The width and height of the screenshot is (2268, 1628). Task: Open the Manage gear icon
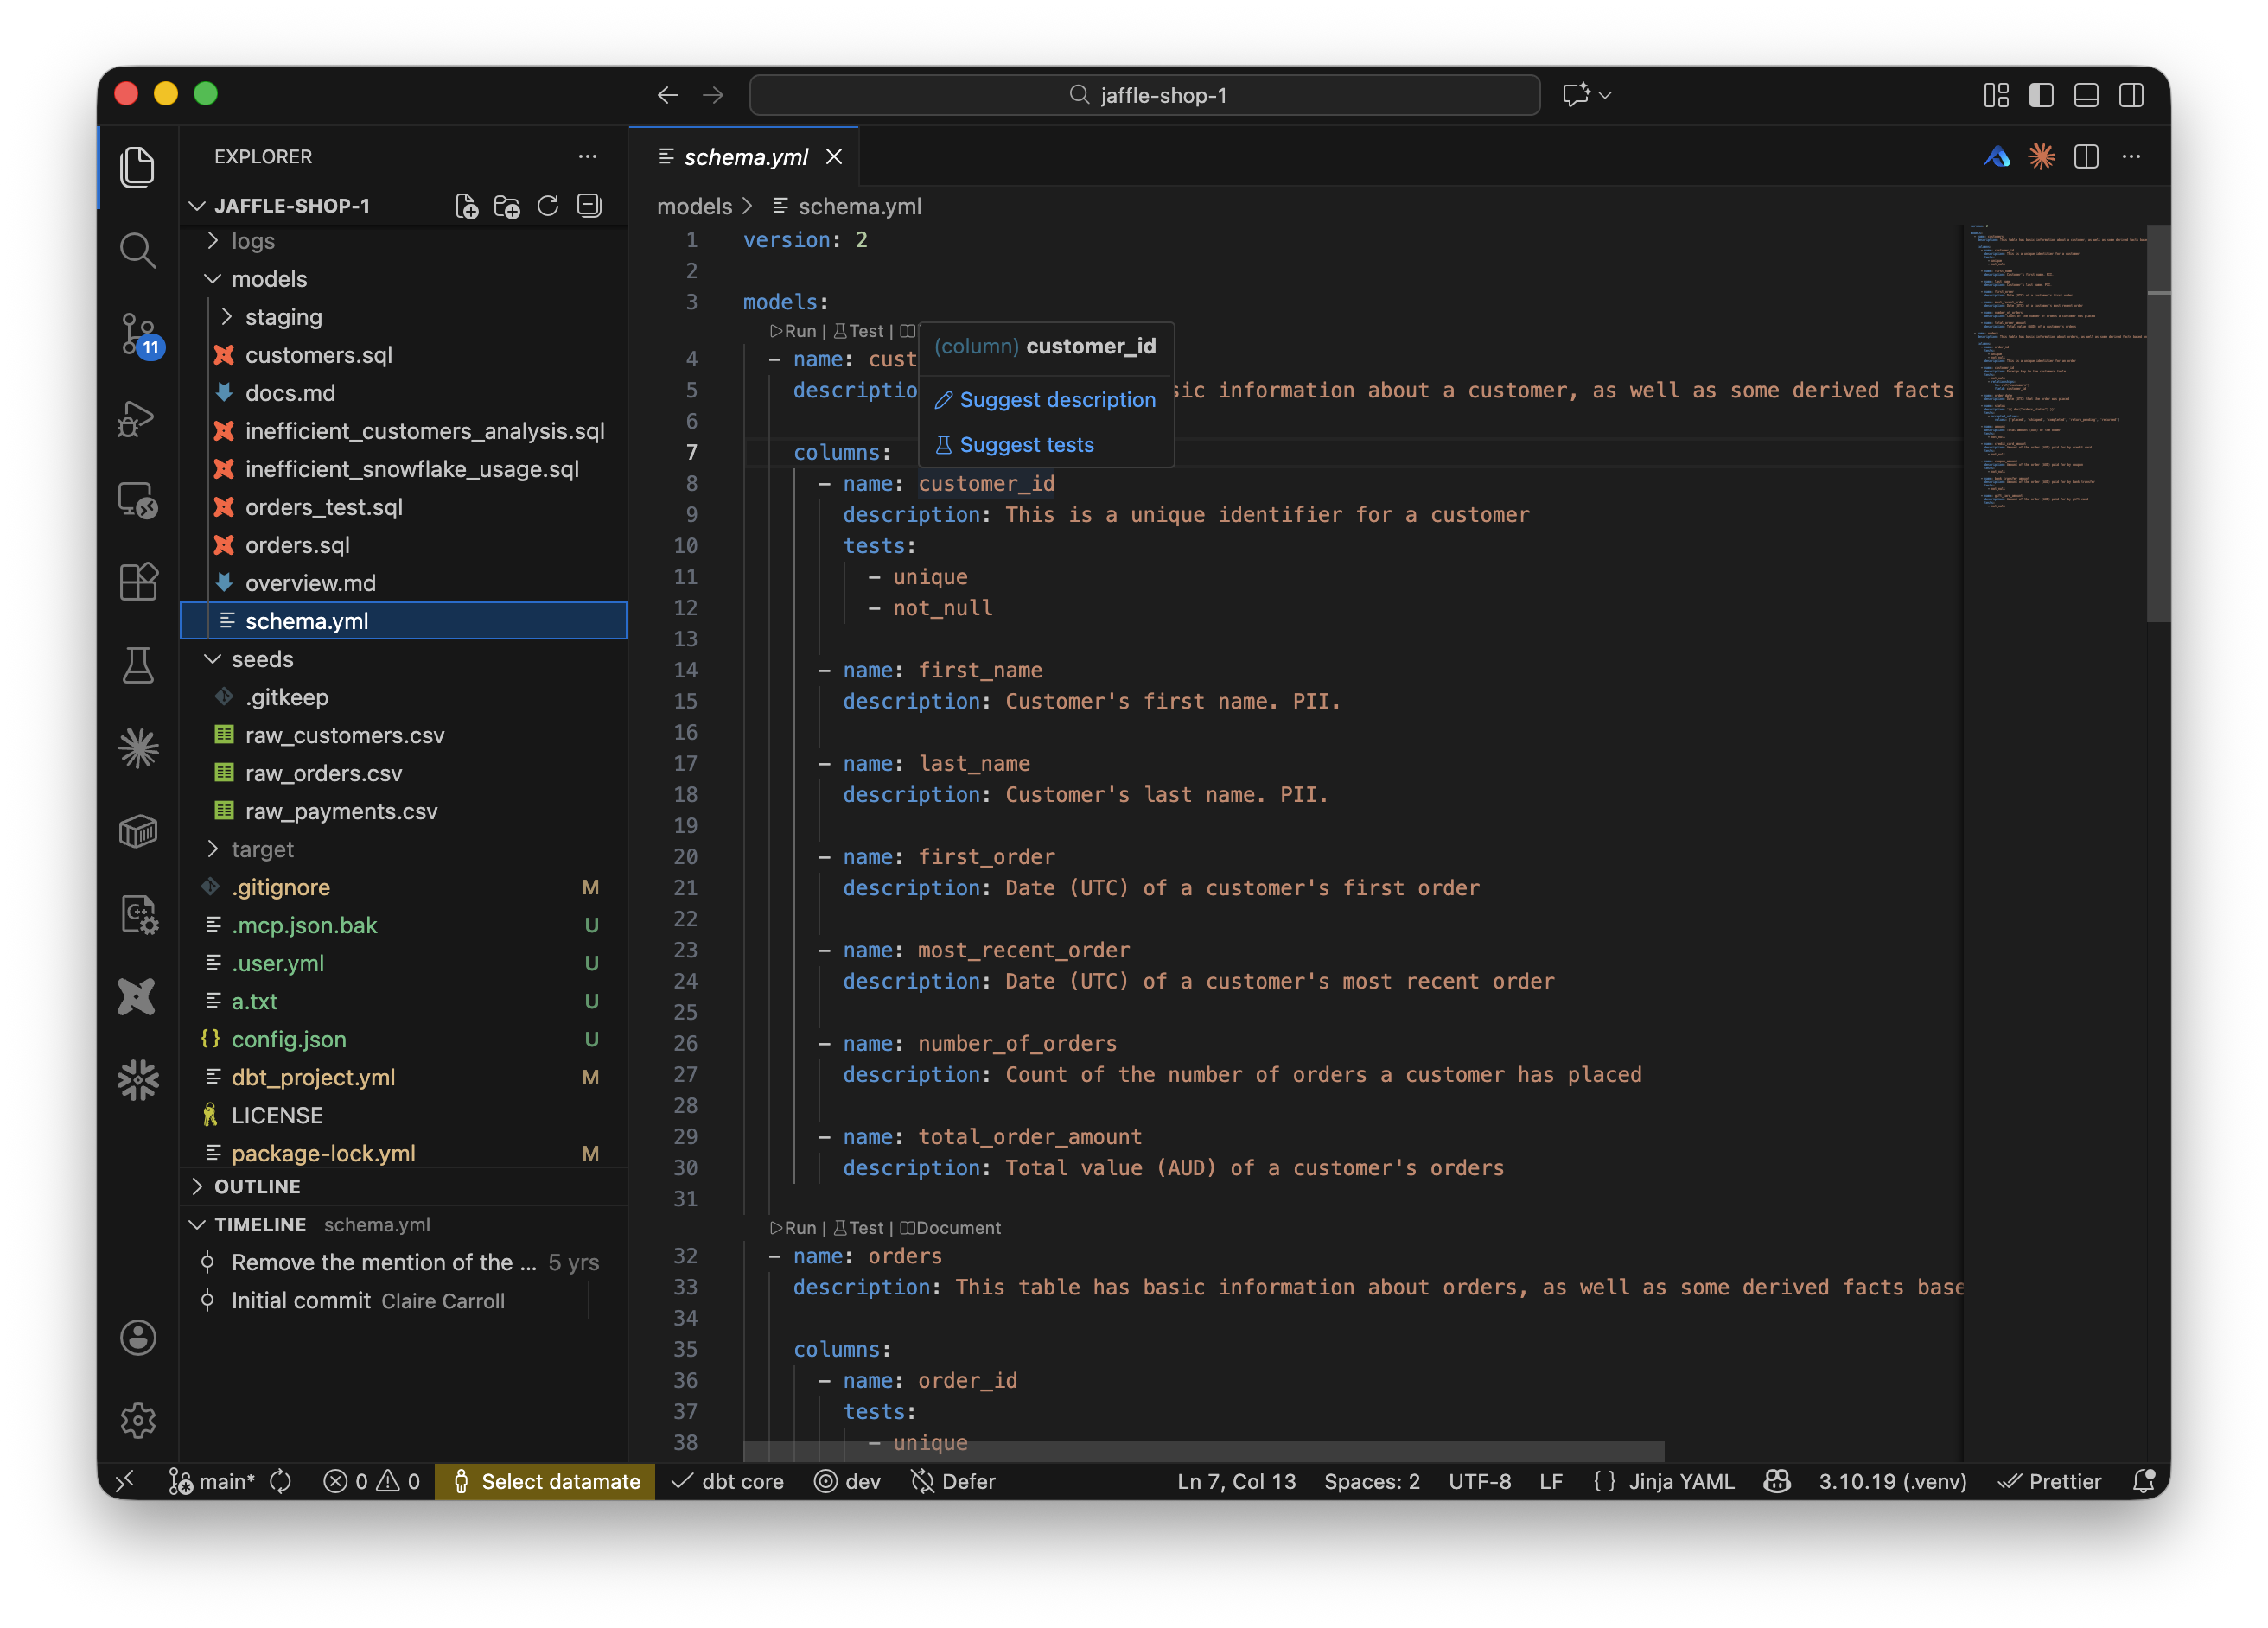click(138, 1420)
